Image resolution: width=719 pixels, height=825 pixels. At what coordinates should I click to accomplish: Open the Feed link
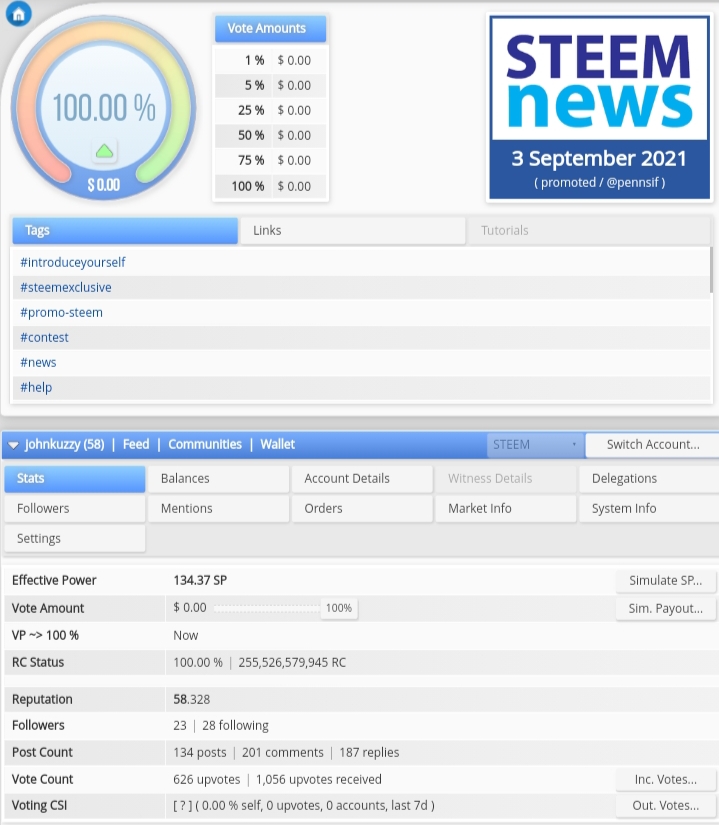136,445
